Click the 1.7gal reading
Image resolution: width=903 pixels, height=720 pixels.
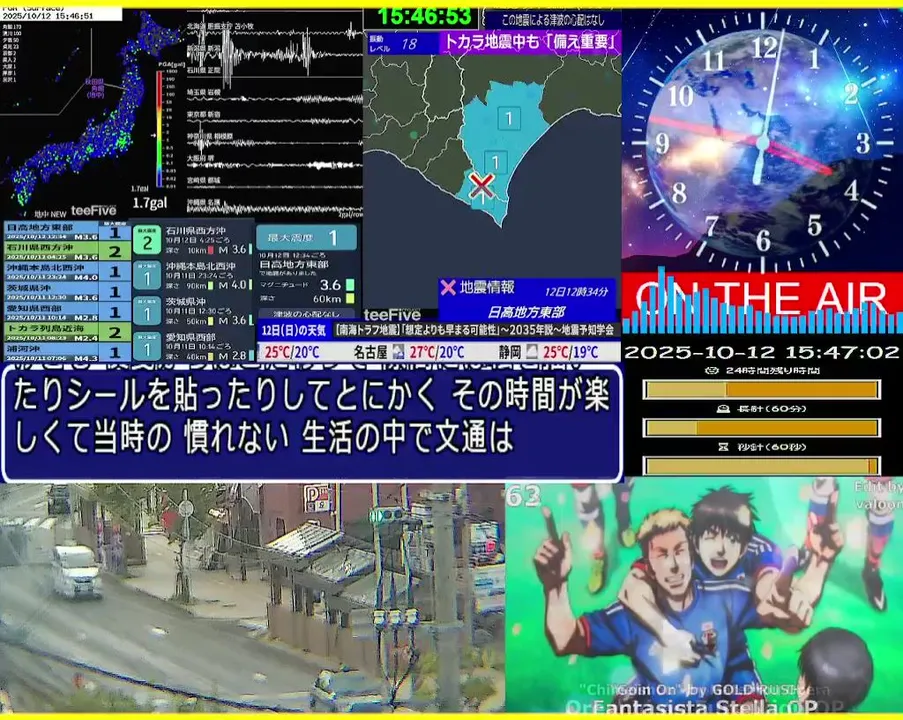tap(150, 203)
